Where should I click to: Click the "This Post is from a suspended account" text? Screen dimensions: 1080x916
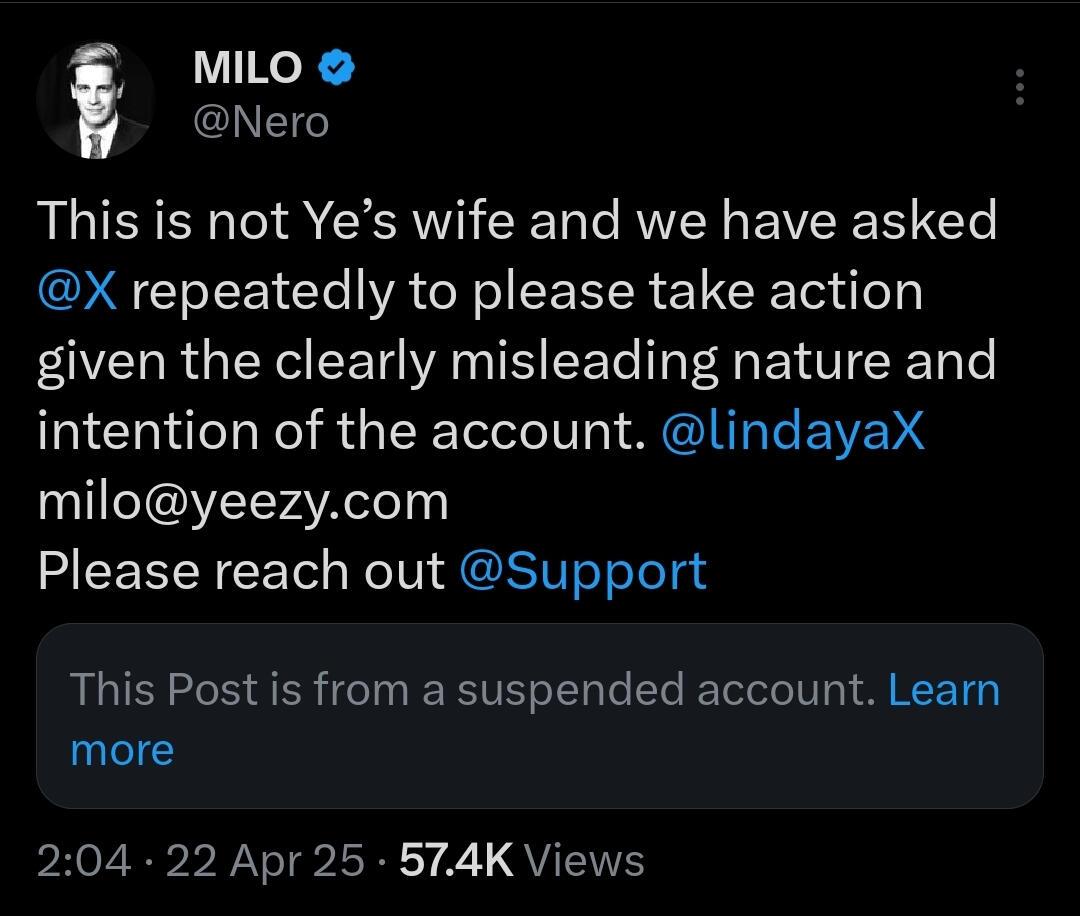point(472,690)
